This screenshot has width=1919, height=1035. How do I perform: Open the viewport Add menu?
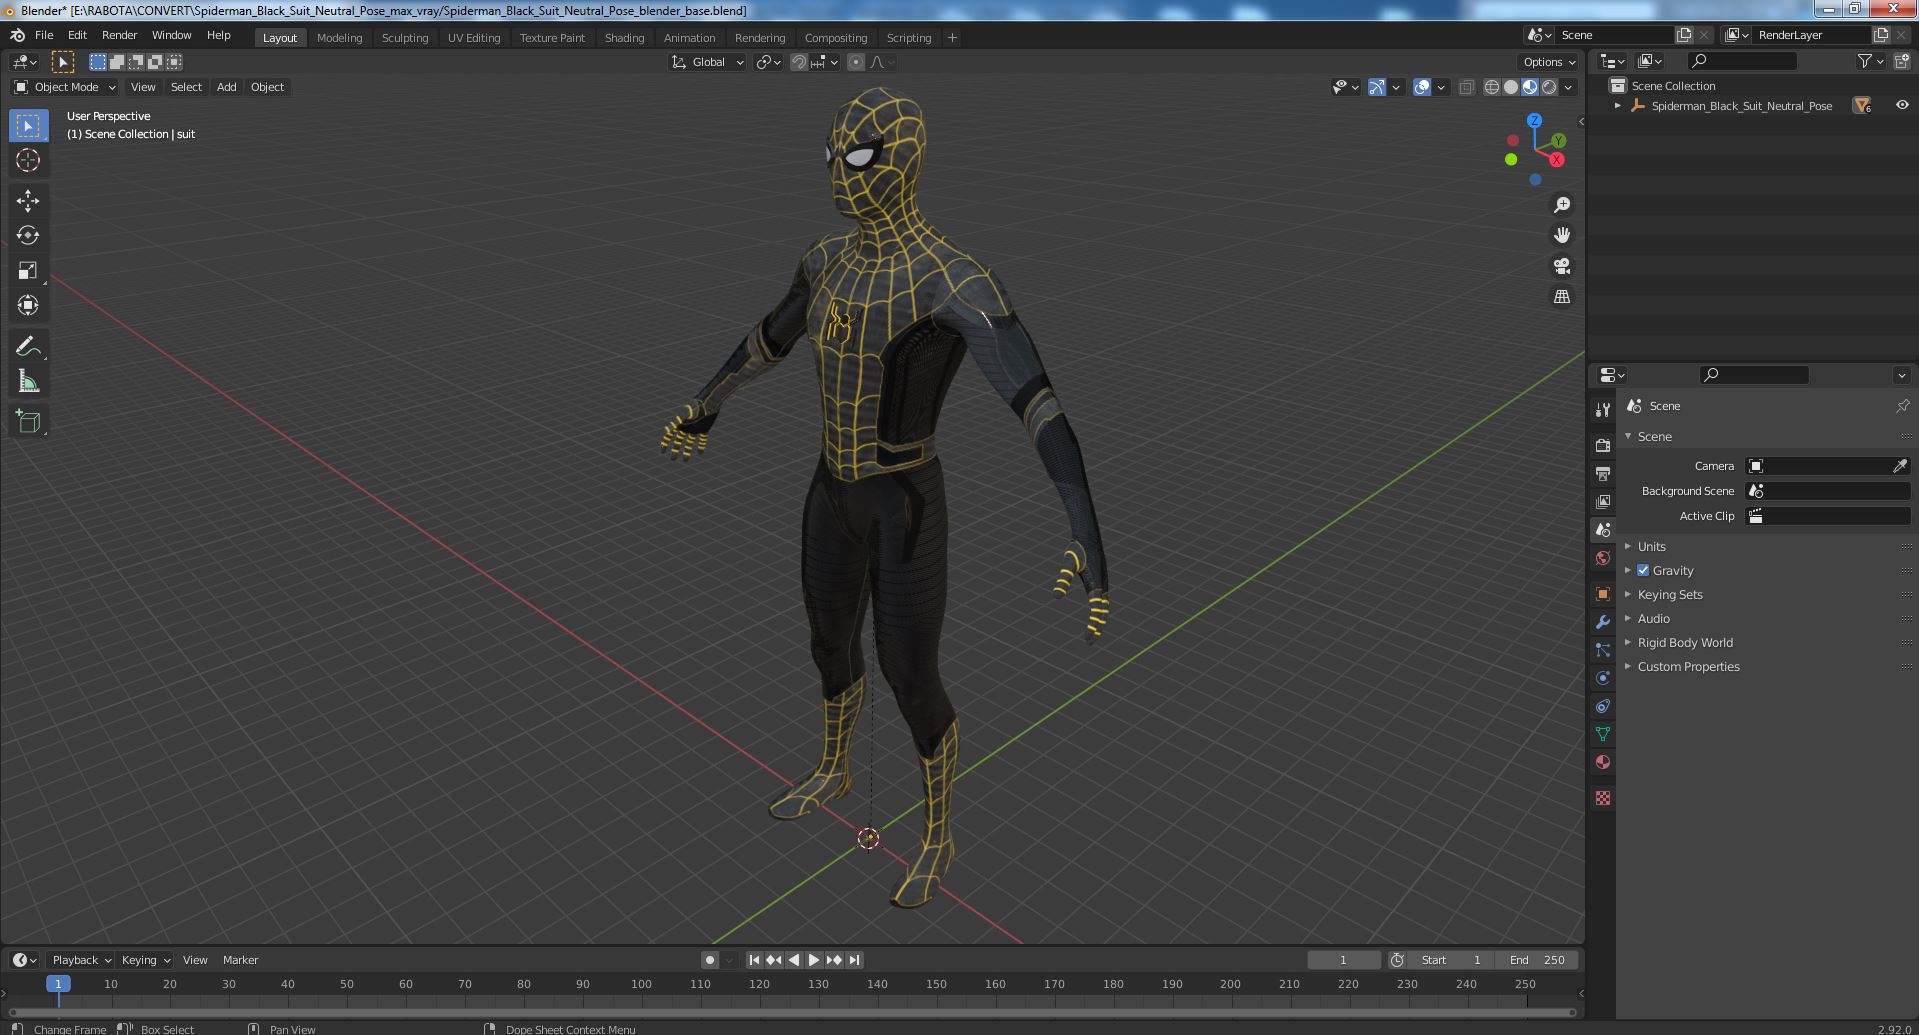tap(227, 87)
